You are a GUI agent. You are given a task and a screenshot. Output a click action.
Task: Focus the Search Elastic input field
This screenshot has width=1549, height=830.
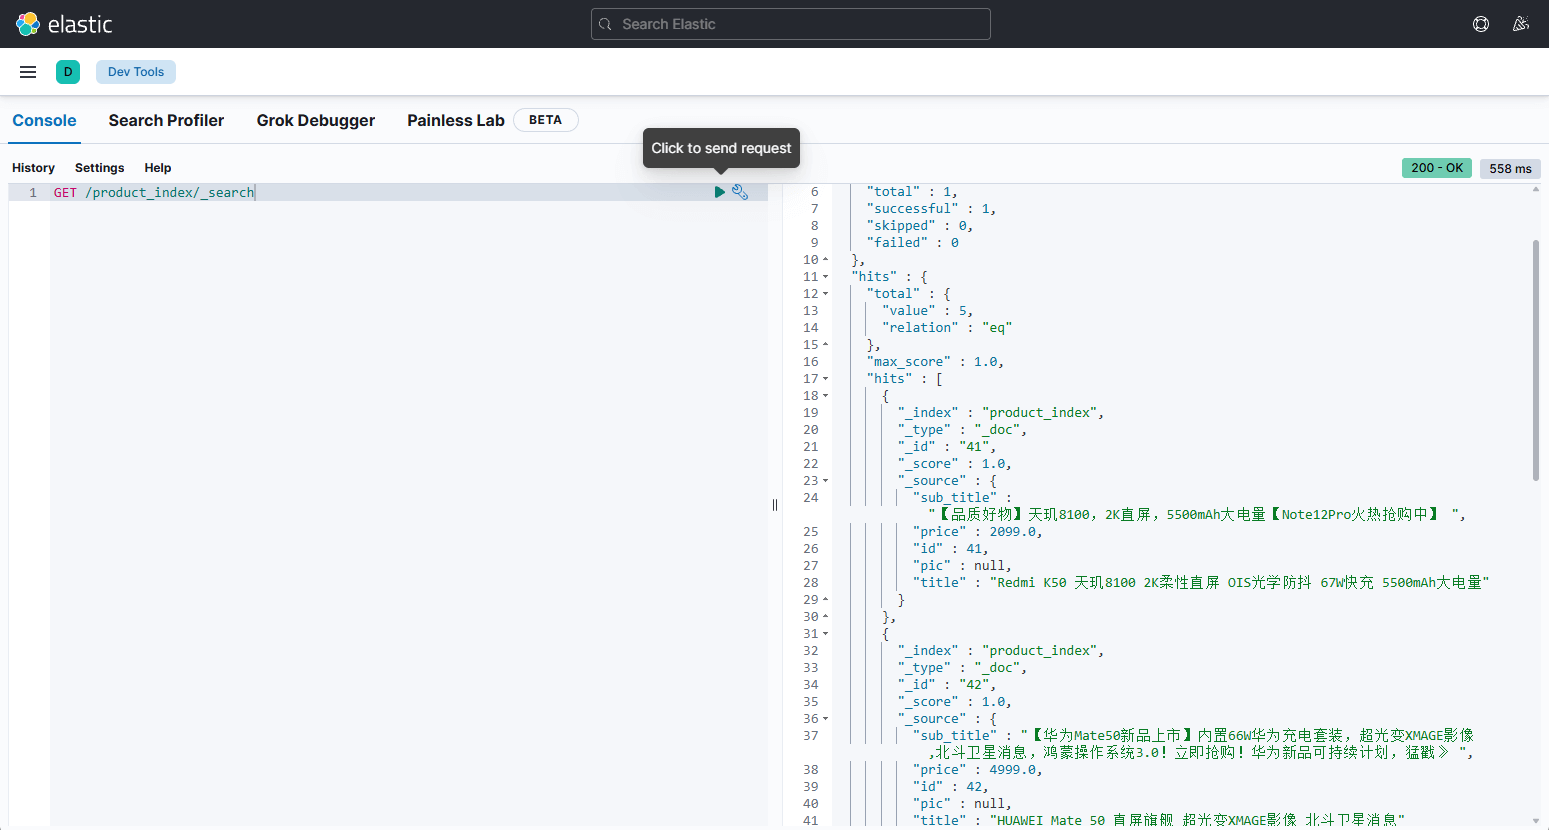point(800,24)
